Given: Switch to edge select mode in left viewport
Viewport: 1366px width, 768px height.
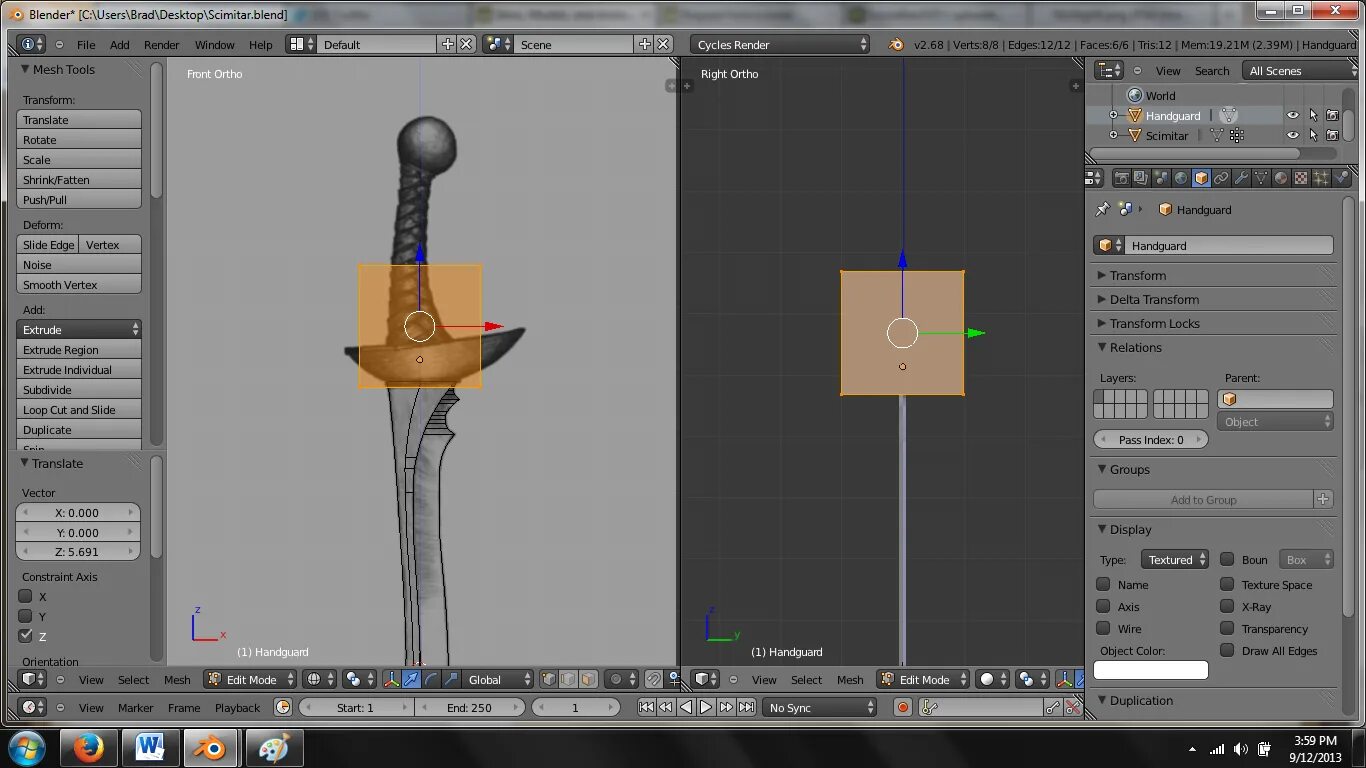Looking at the screenshot, I should pyautogui.click(x=568, y=679).
